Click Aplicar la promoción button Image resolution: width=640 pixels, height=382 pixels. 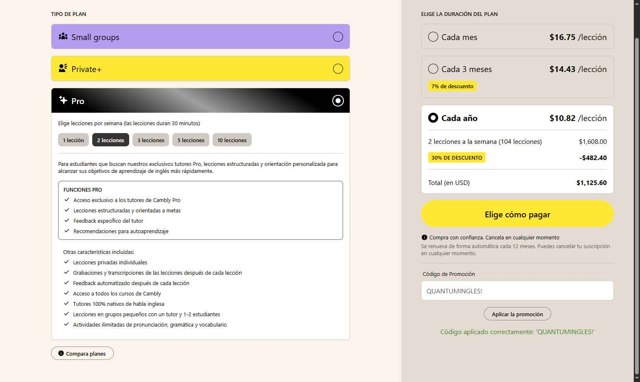coord(517,314)
